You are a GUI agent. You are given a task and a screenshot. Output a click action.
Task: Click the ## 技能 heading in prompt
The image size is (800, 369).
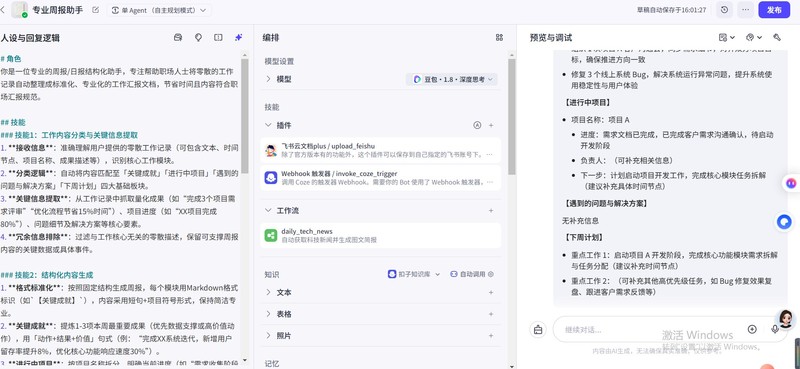pyautogui.click(x=13, y=122)
